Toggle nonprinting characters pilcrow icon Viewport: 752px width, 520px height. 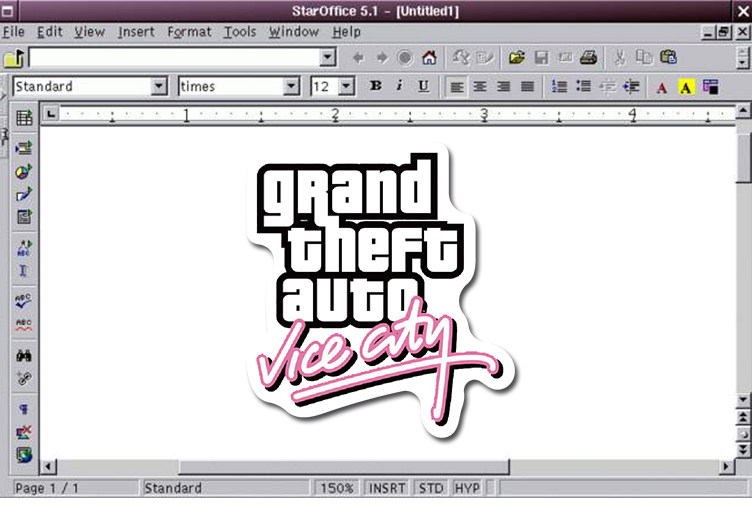(x=24, y=409)
